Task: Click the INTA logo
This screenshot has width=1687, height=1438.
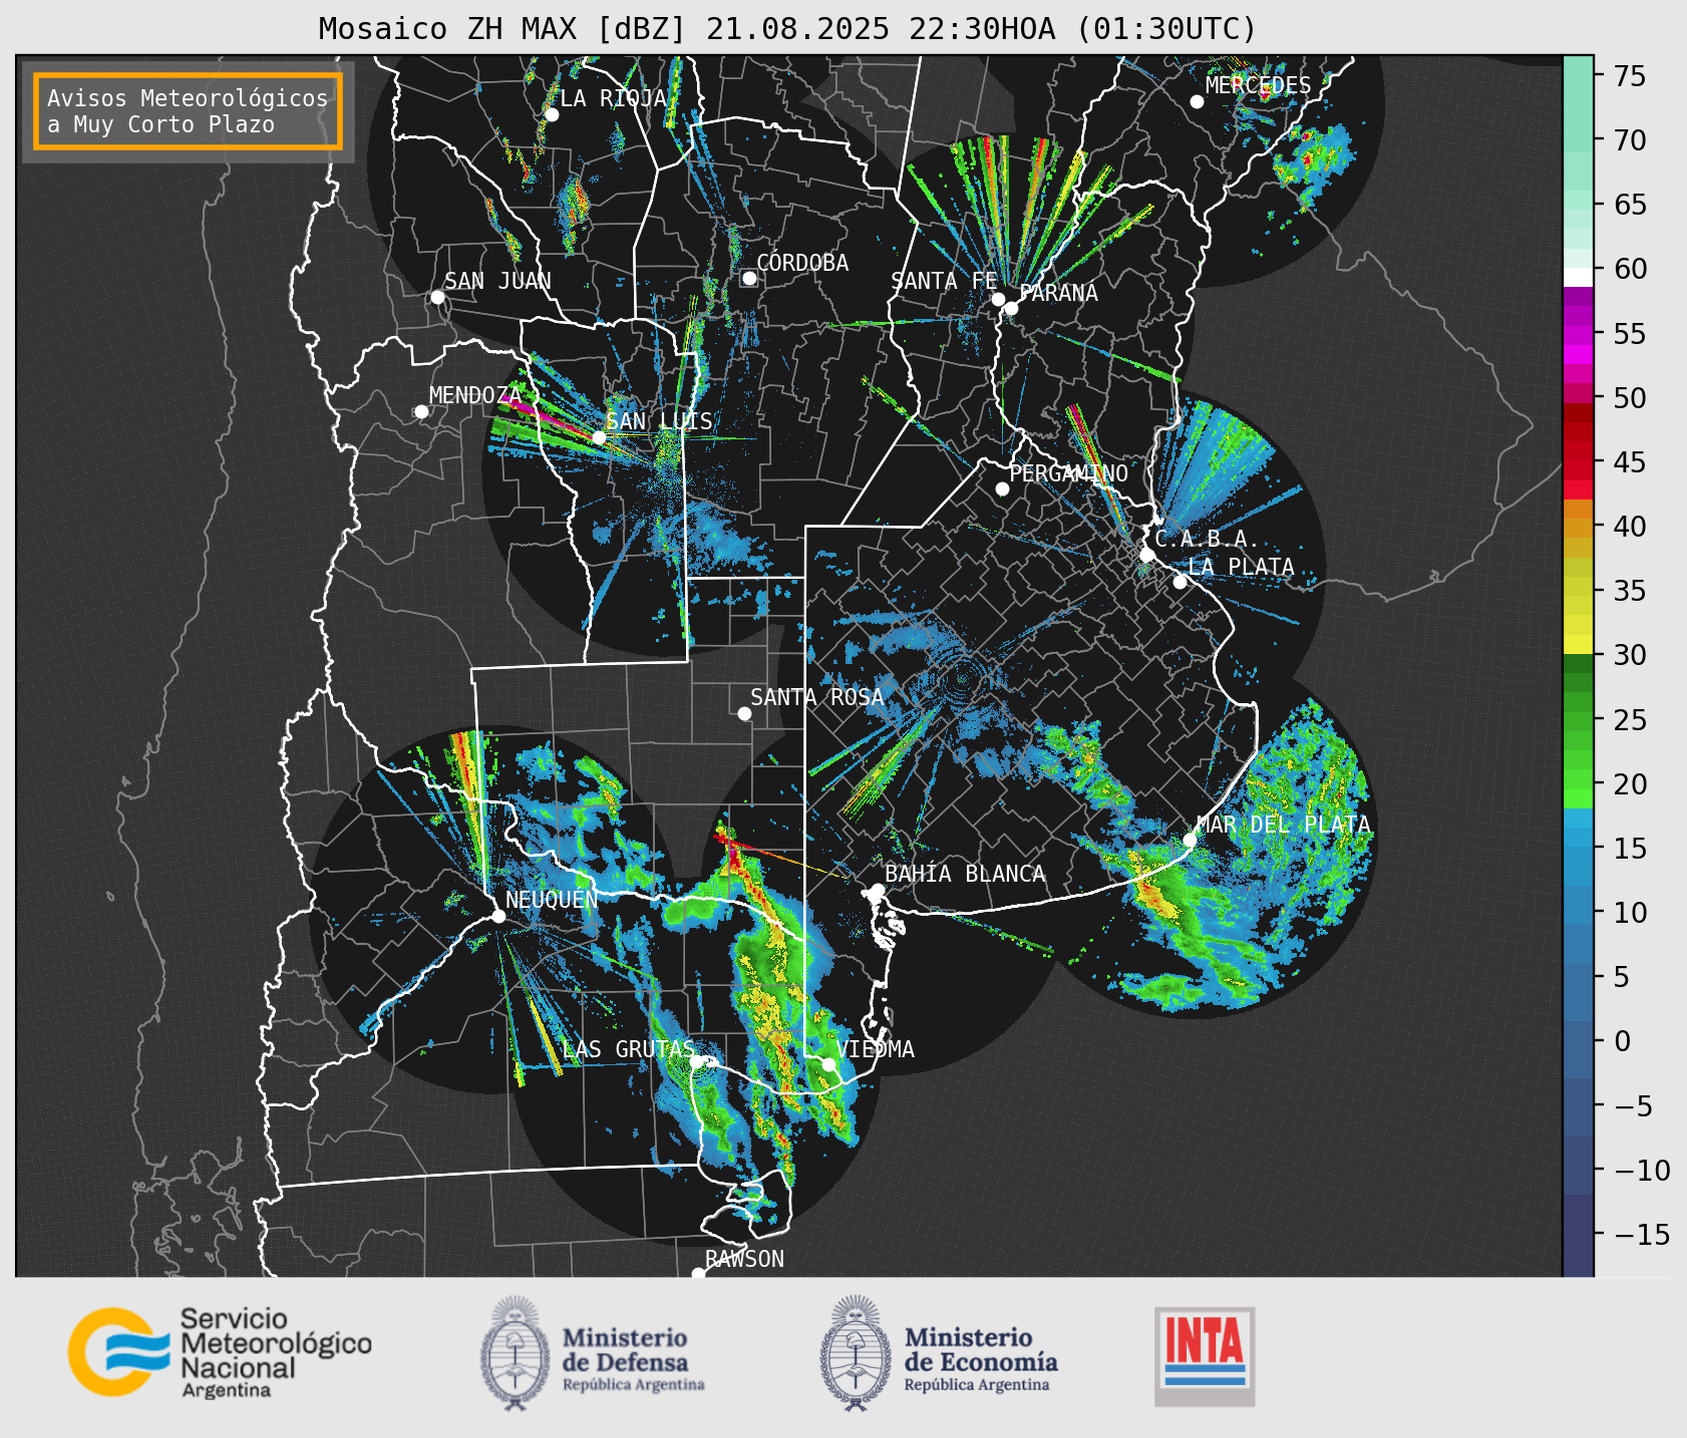Action: 1205,1356
